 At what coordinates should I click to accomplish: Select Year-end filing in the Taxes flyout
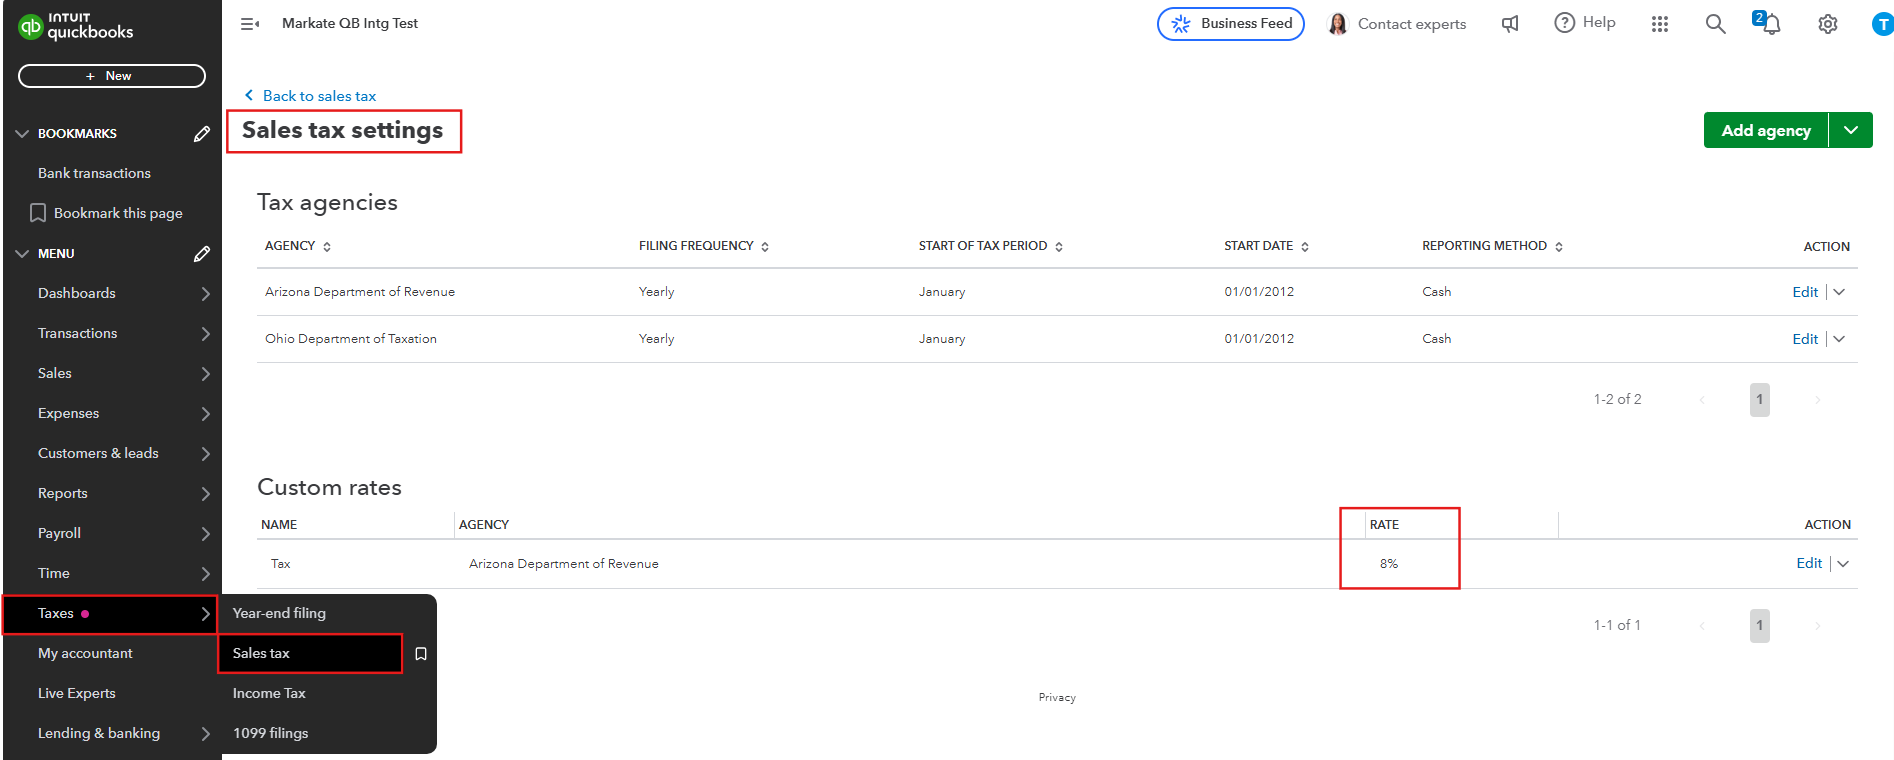point(279,613)
